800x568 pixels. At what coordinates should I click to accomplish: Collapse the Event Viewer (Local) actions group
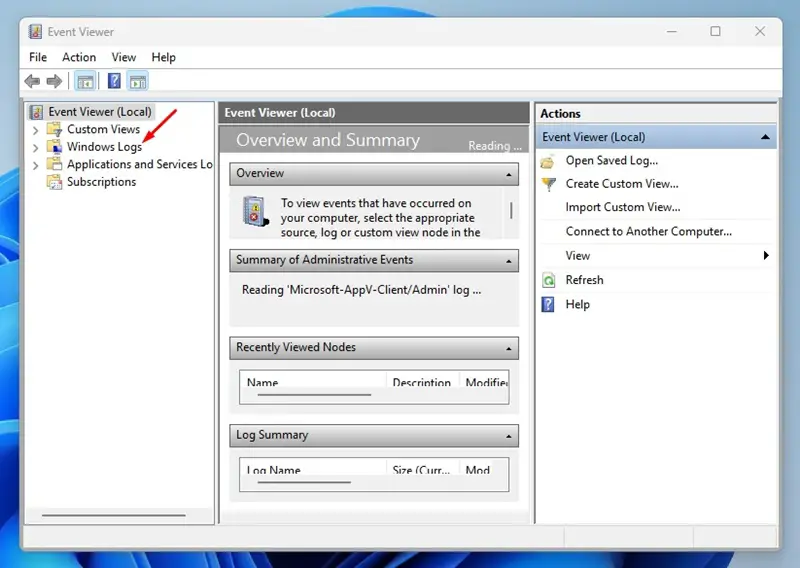765,137
